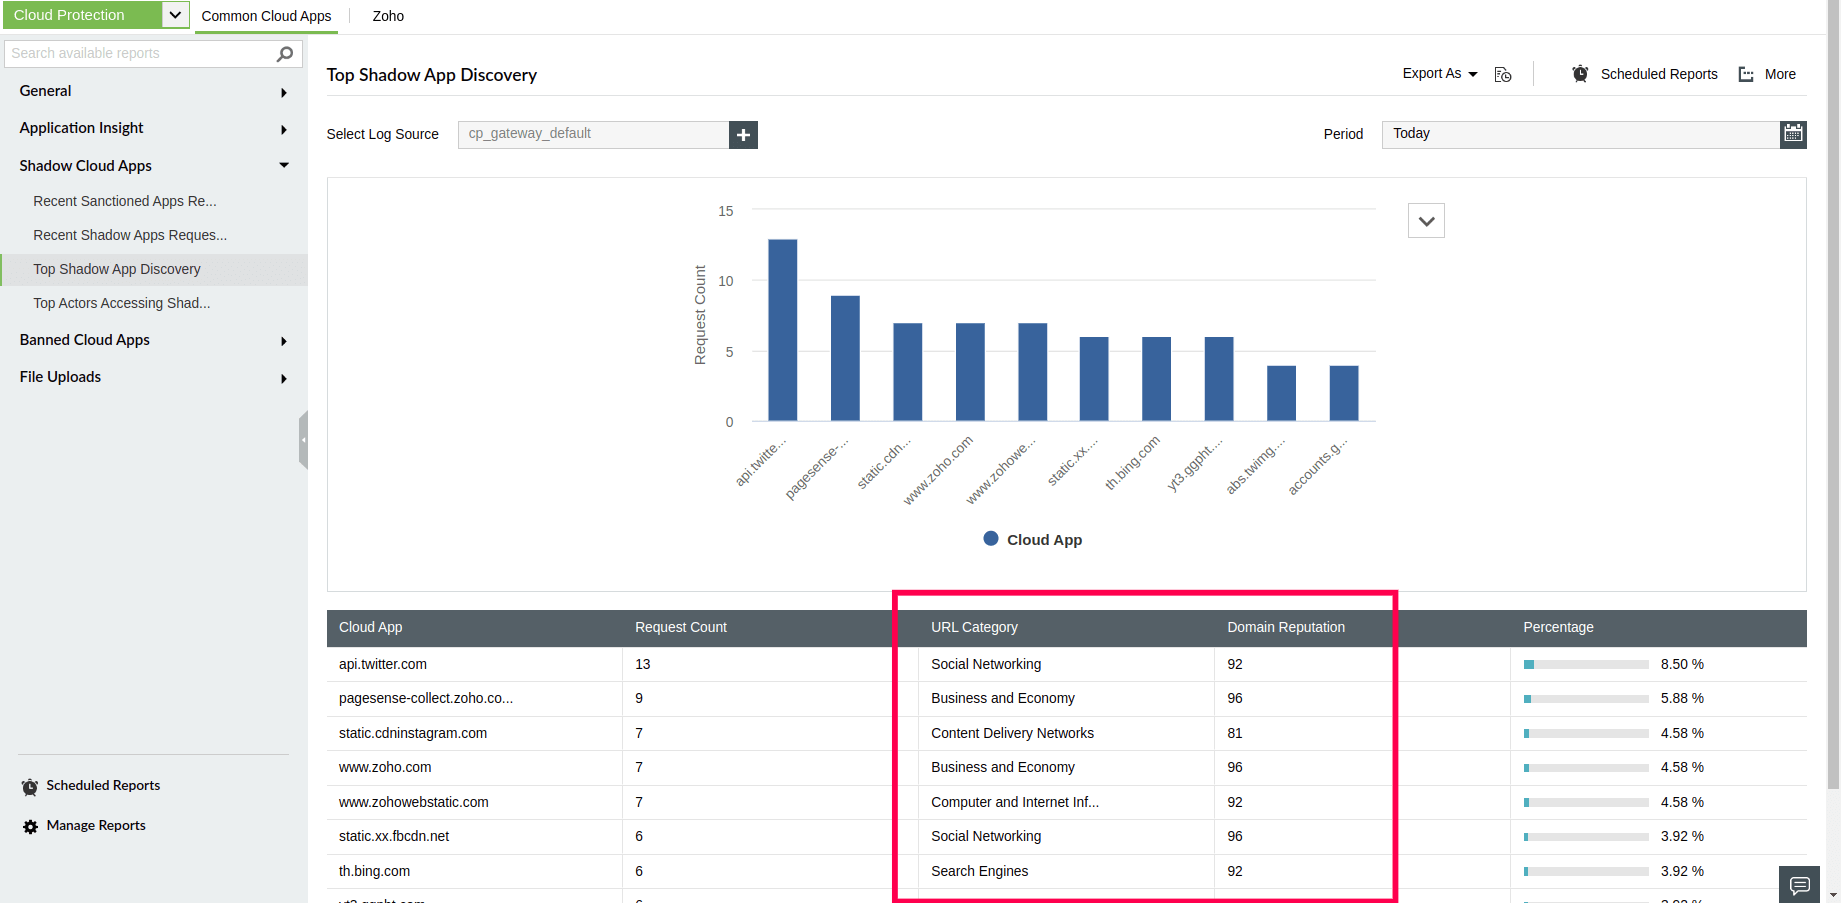Click the plus icon to add a log source
1841x903 pixels.
743,134
